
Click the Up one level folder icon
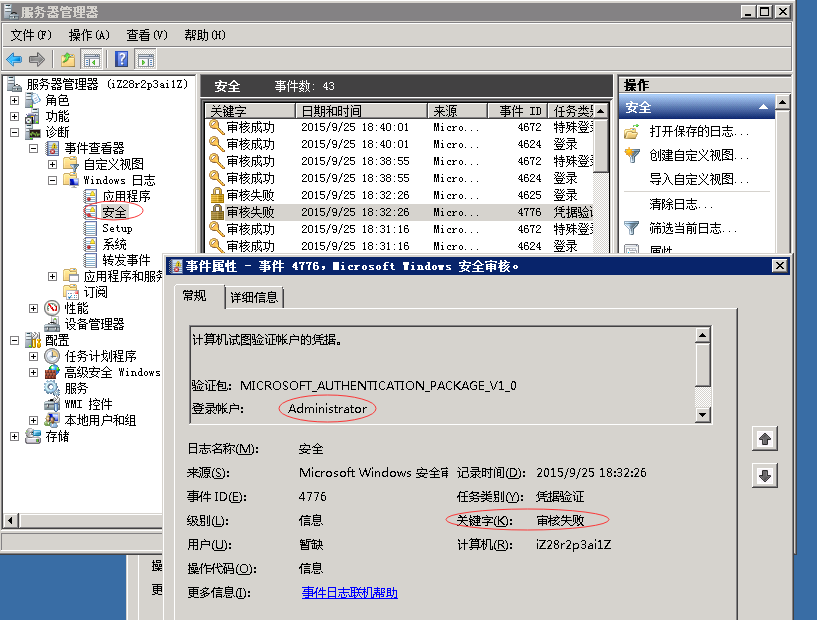coord(67,60)
